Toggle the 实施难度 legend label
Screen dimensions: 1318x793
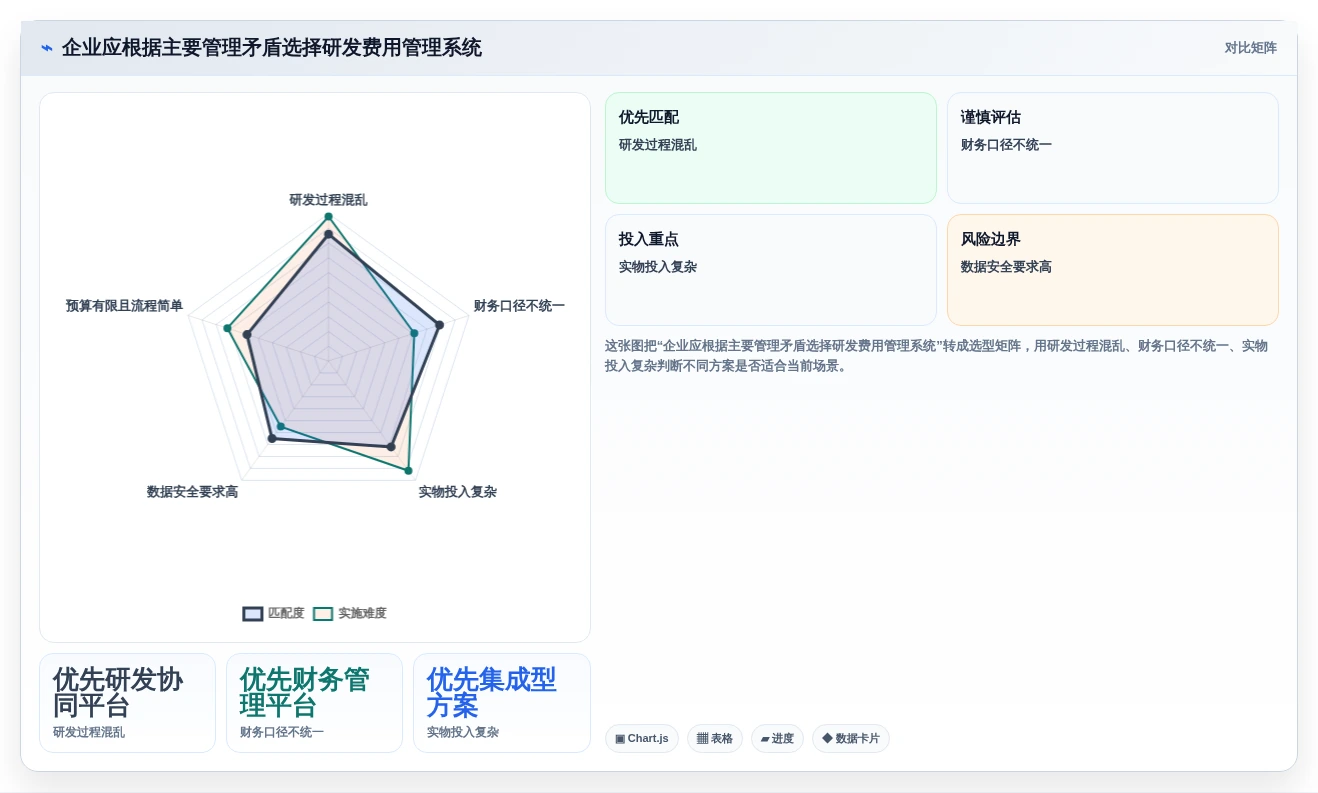[362, 614]
